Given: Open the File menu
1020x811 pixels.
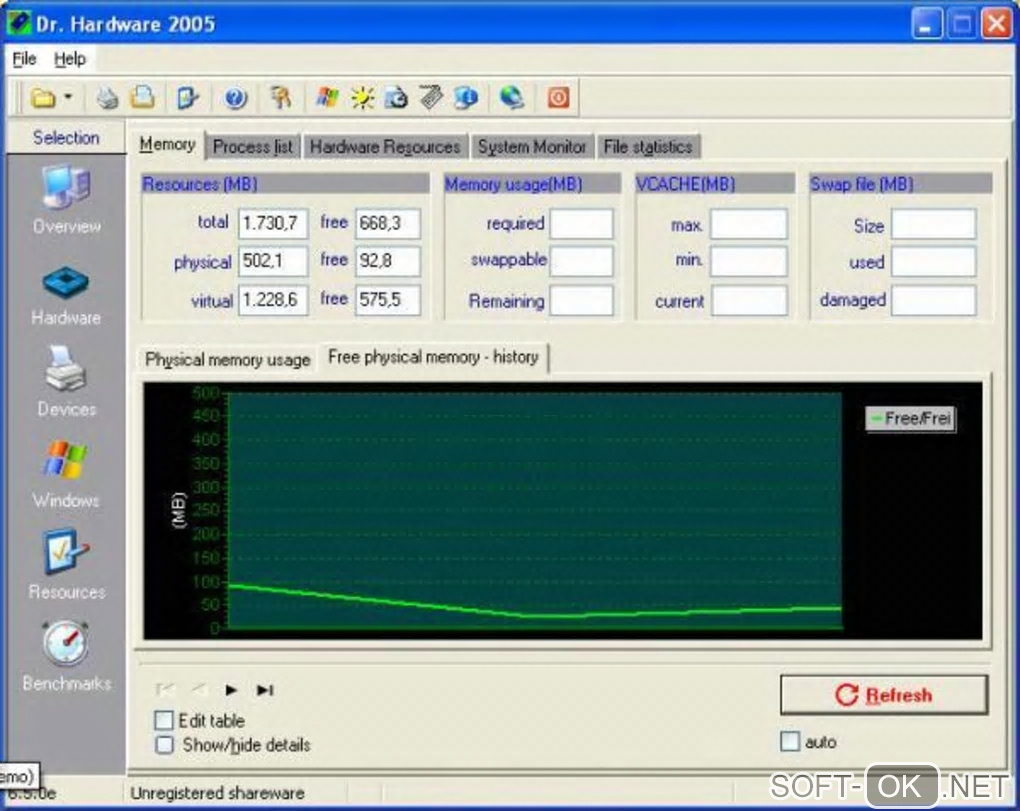Looking at the screenshot, I should tap(25, 59).
